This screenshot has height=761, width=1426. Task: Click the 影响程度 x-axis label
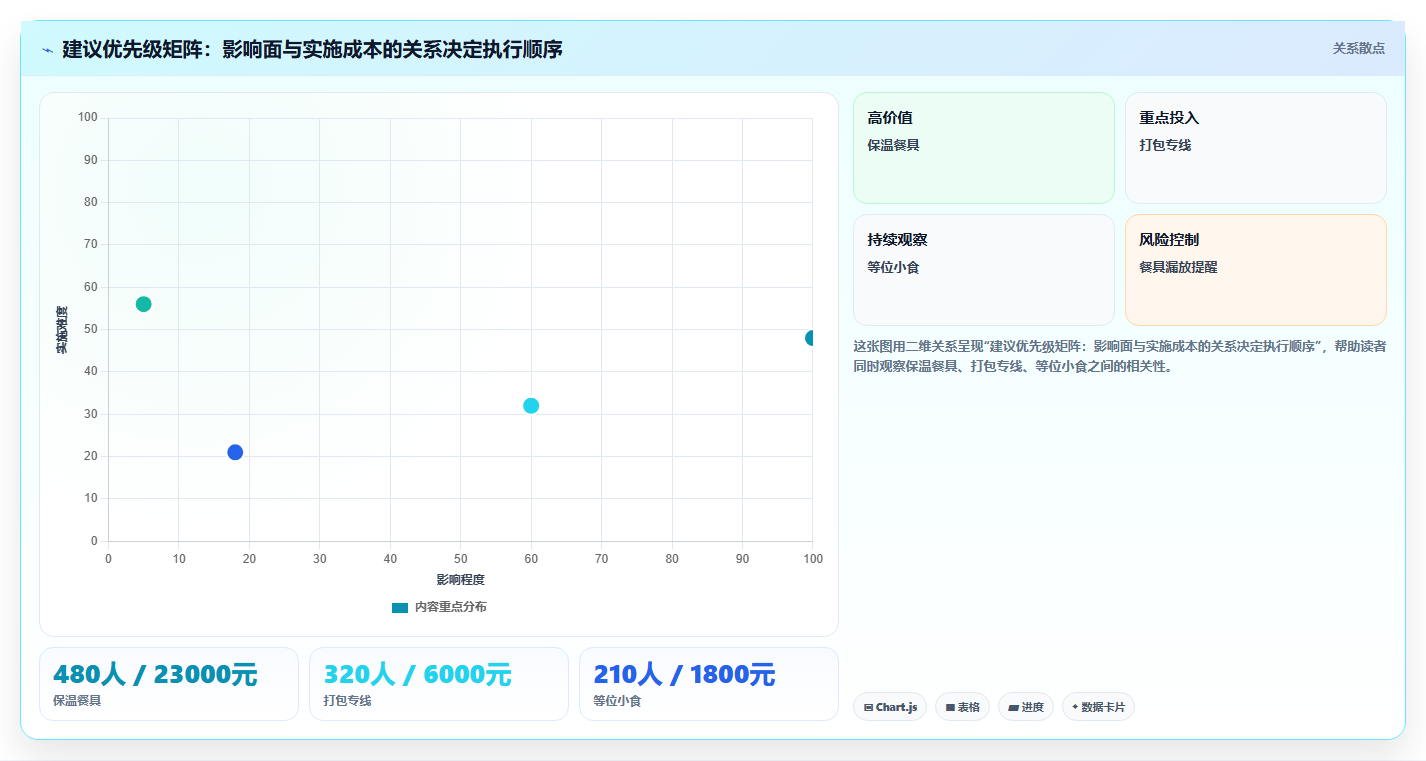(x=460, y=580)
